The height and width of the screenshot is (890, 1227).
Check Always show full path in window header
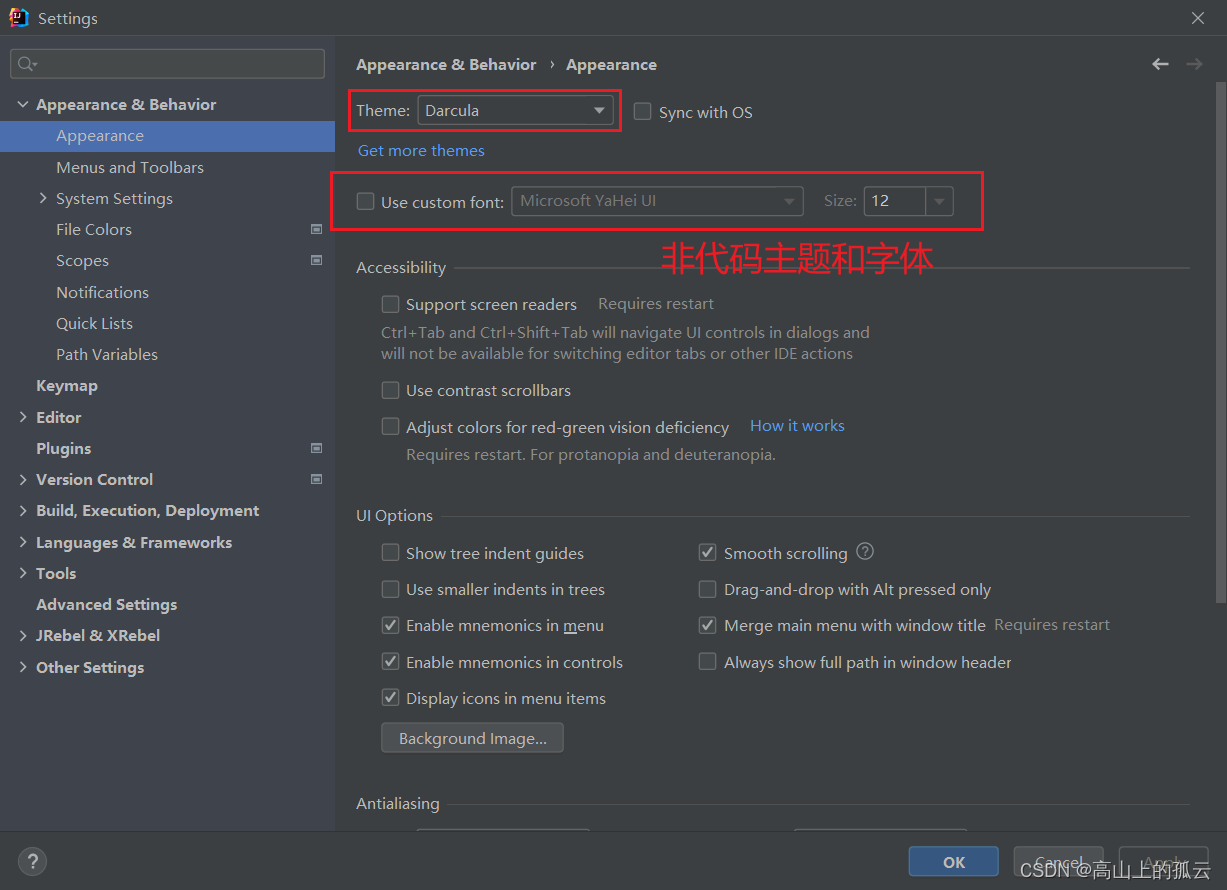(x=707, y=662)
